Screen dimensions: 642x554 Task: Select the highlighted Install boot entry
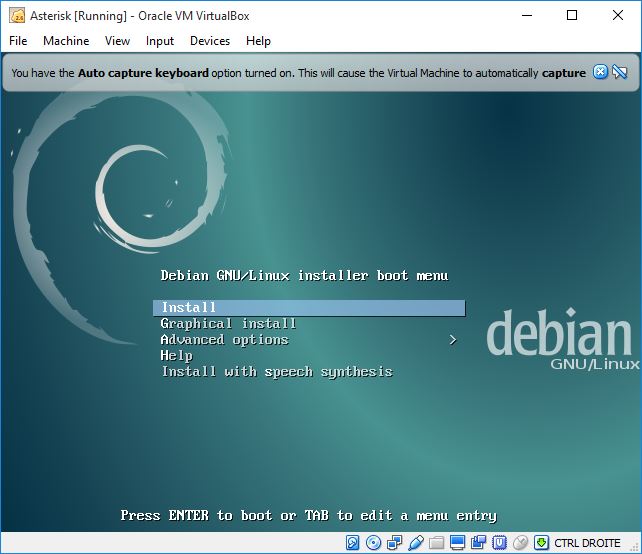[309, 308]
